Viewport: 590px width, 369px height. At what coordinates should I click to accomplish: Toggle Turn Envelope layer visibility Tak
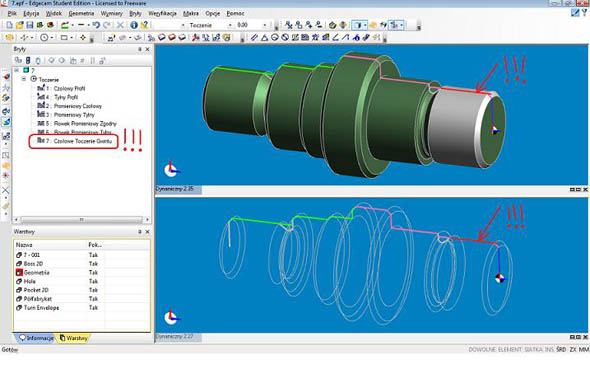click(x=93, y=308)
